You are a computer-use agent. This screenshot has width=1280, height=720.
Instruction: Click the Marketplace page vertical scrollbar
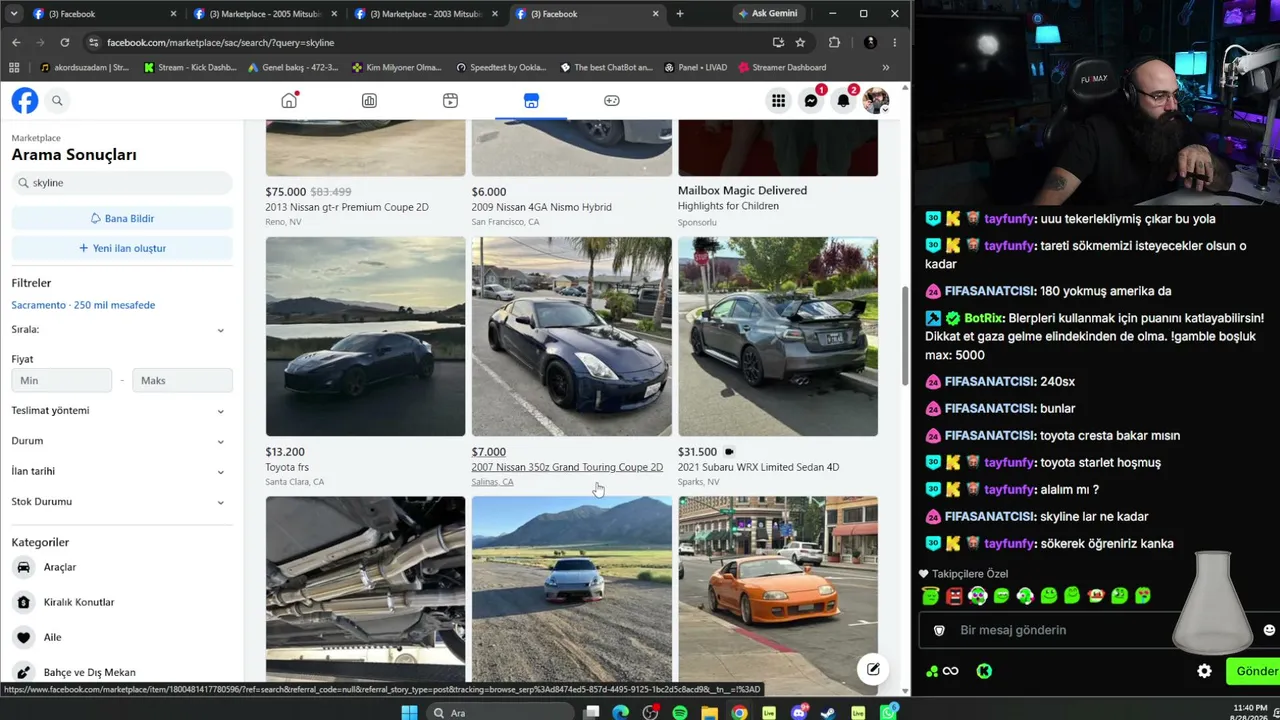906,336
